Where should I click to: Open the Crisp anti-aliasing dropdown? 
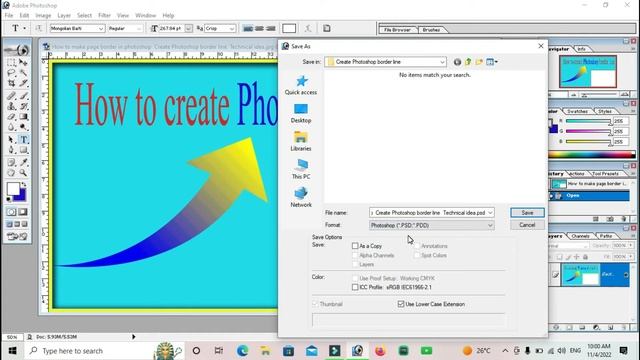click(231, 29)
